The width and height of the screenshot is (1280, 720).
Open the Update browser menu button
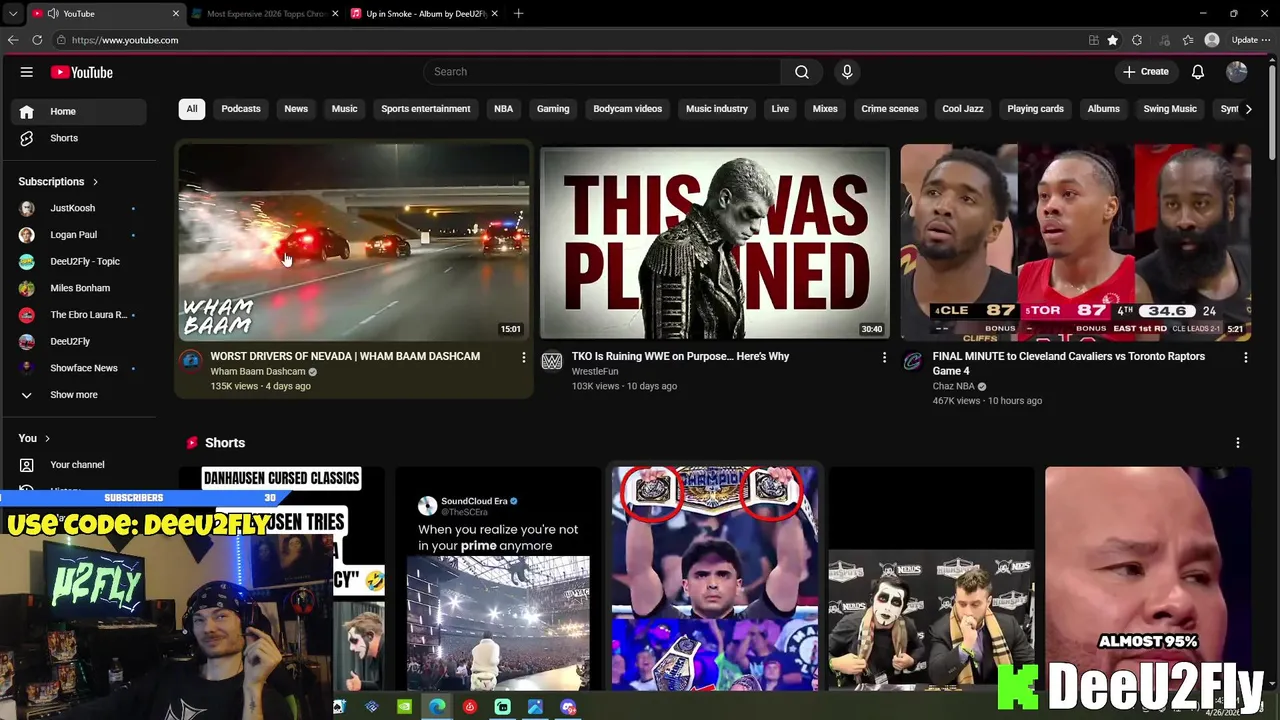(x=1252, y=40)
